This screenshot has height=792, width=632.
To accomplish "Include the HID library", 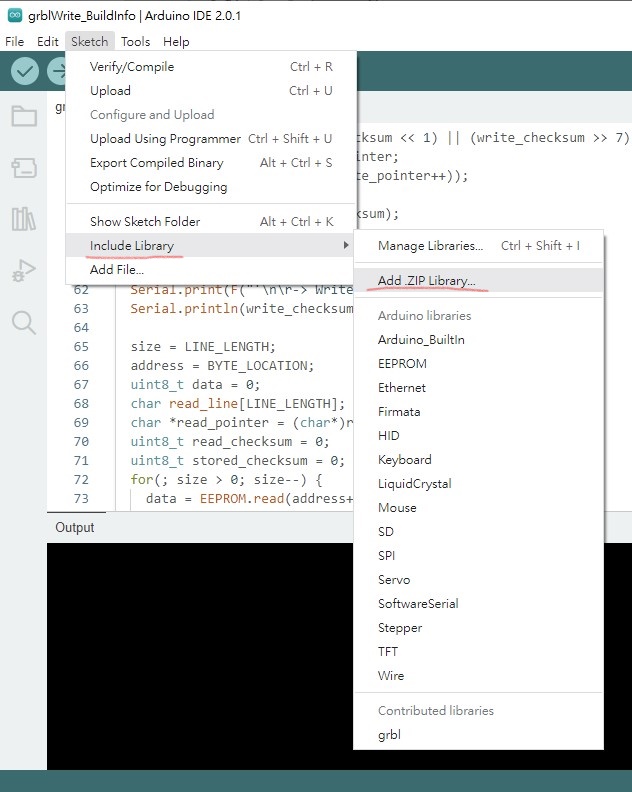I will click(x=478, y=435).
